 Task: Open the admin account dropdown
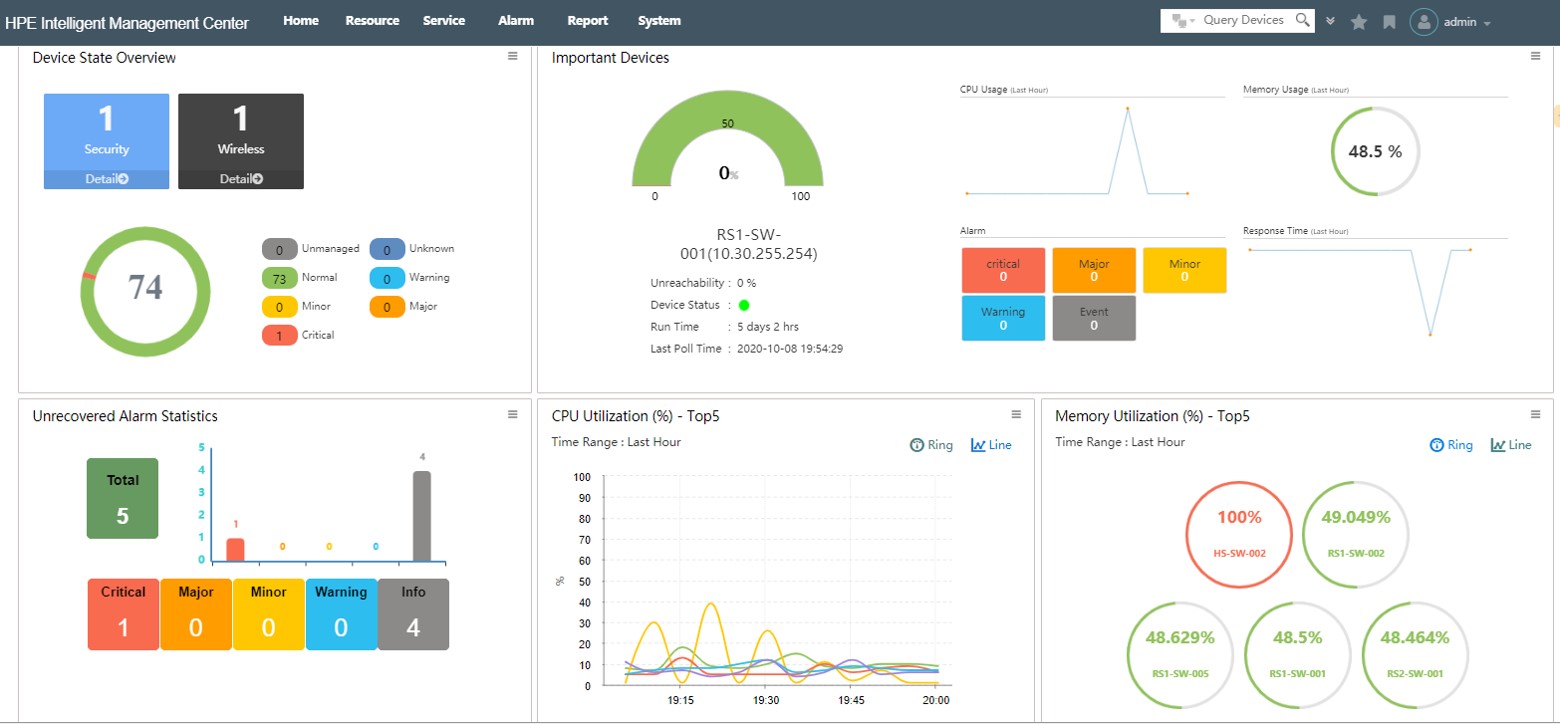tap(1468, 22)
